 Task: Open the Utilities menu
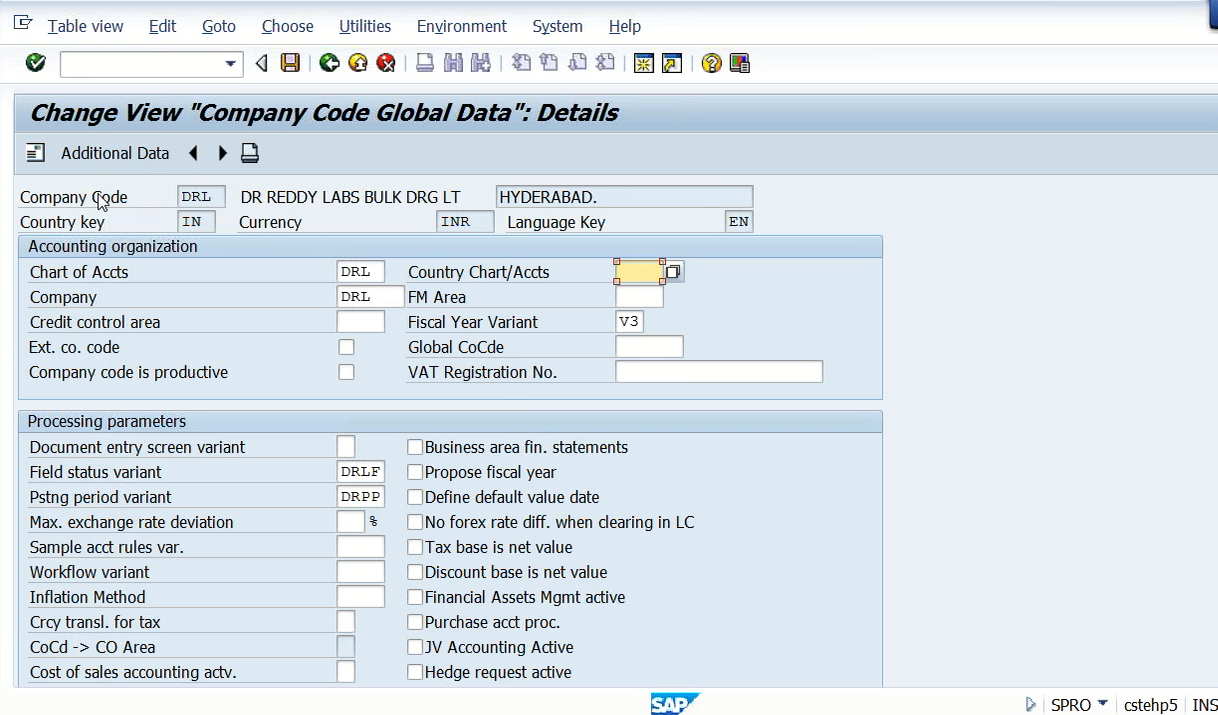coord(365,26)
